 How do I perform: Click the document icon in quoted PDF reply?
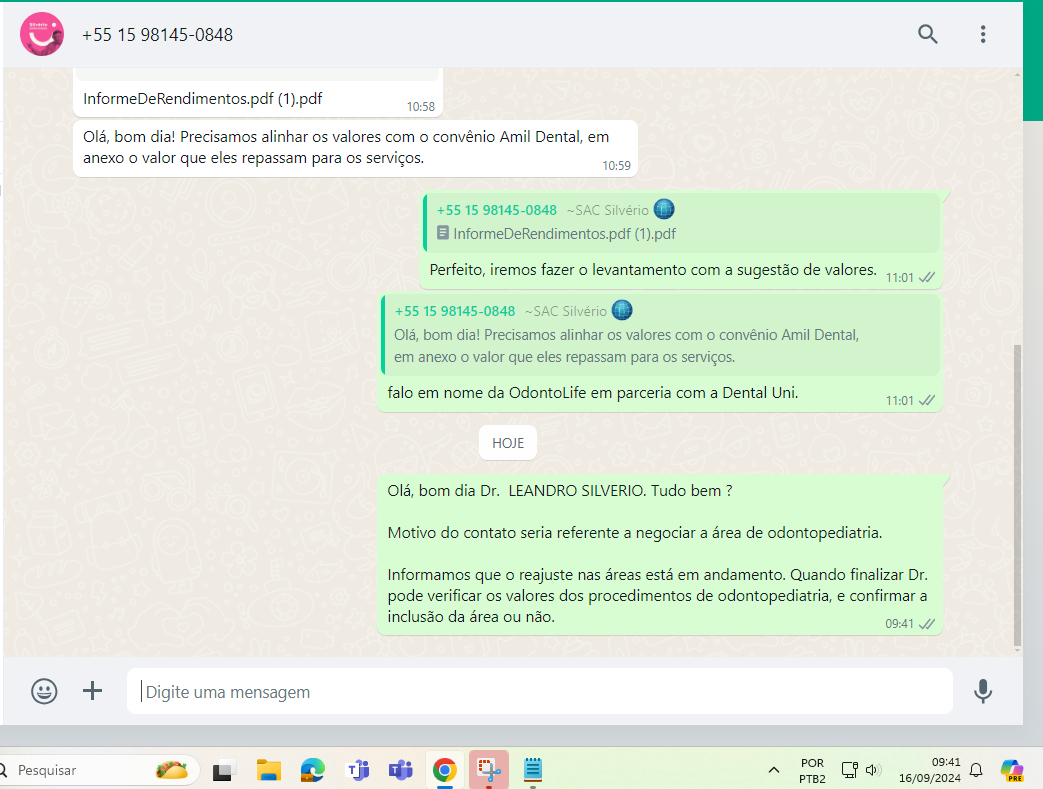[x=443, y=233]
